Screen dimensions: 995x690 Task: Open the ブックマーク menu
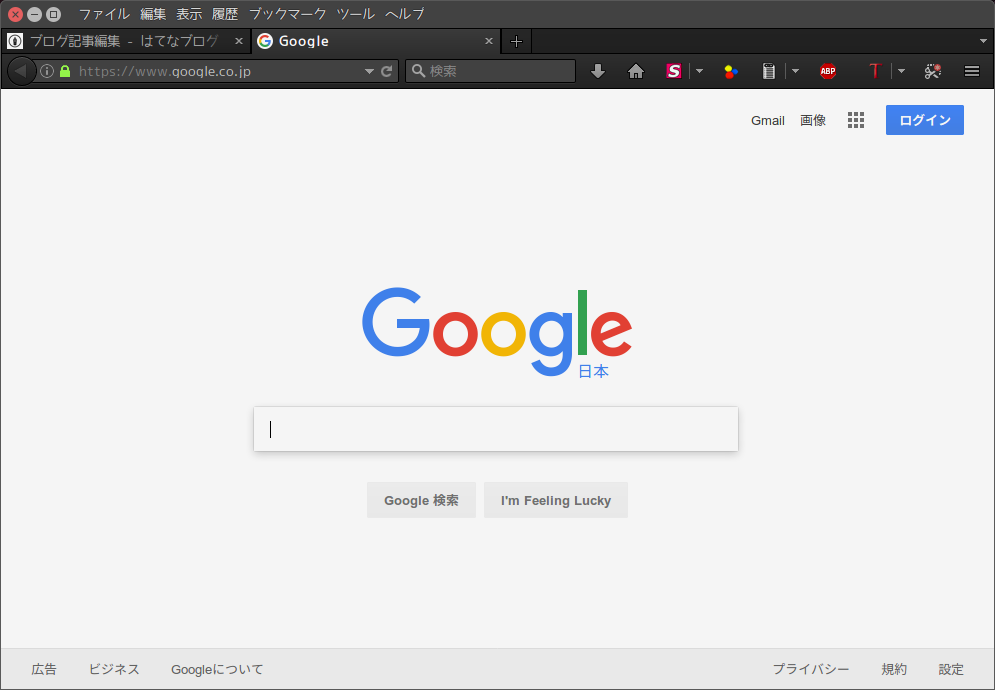[287, 14]
